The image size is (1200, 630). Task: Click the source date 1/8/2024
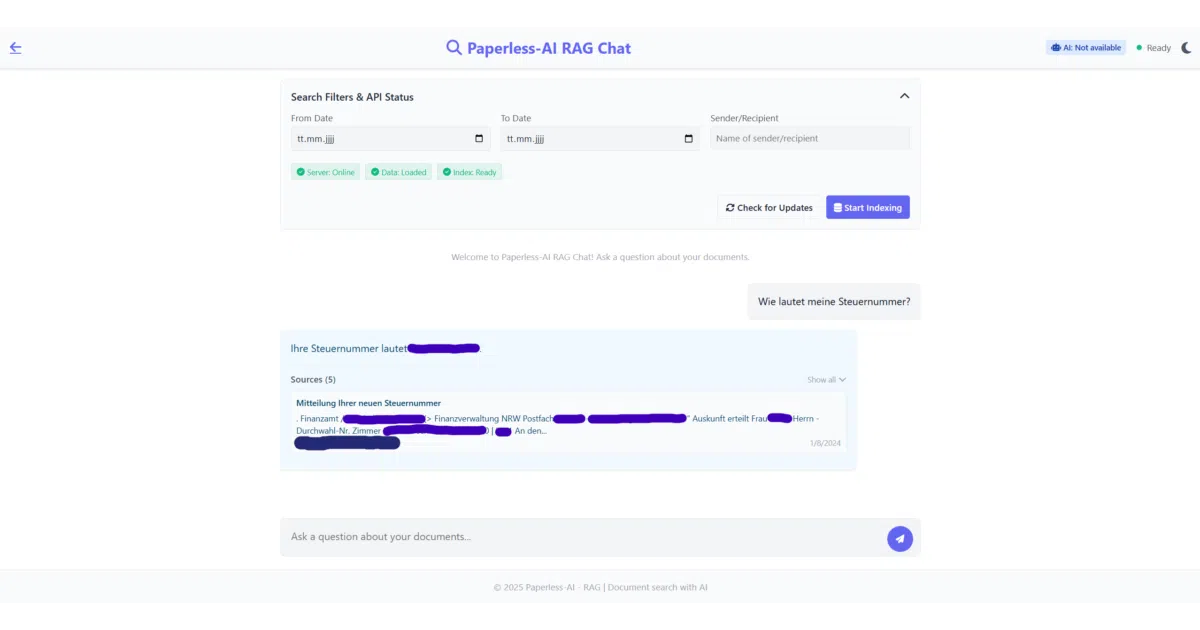pyautogui.click(x=825, y=442)
